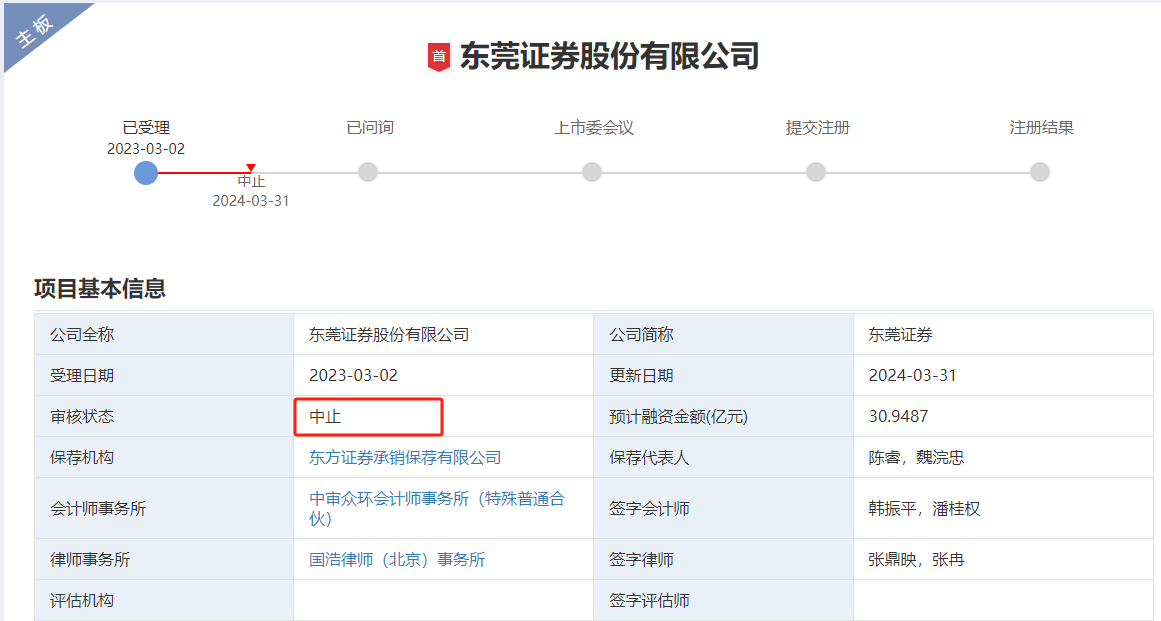This screenshot has height=621, width=1161.
Task: Click the 项目基本信息 section heading
Action: click(x=100, y=289)
